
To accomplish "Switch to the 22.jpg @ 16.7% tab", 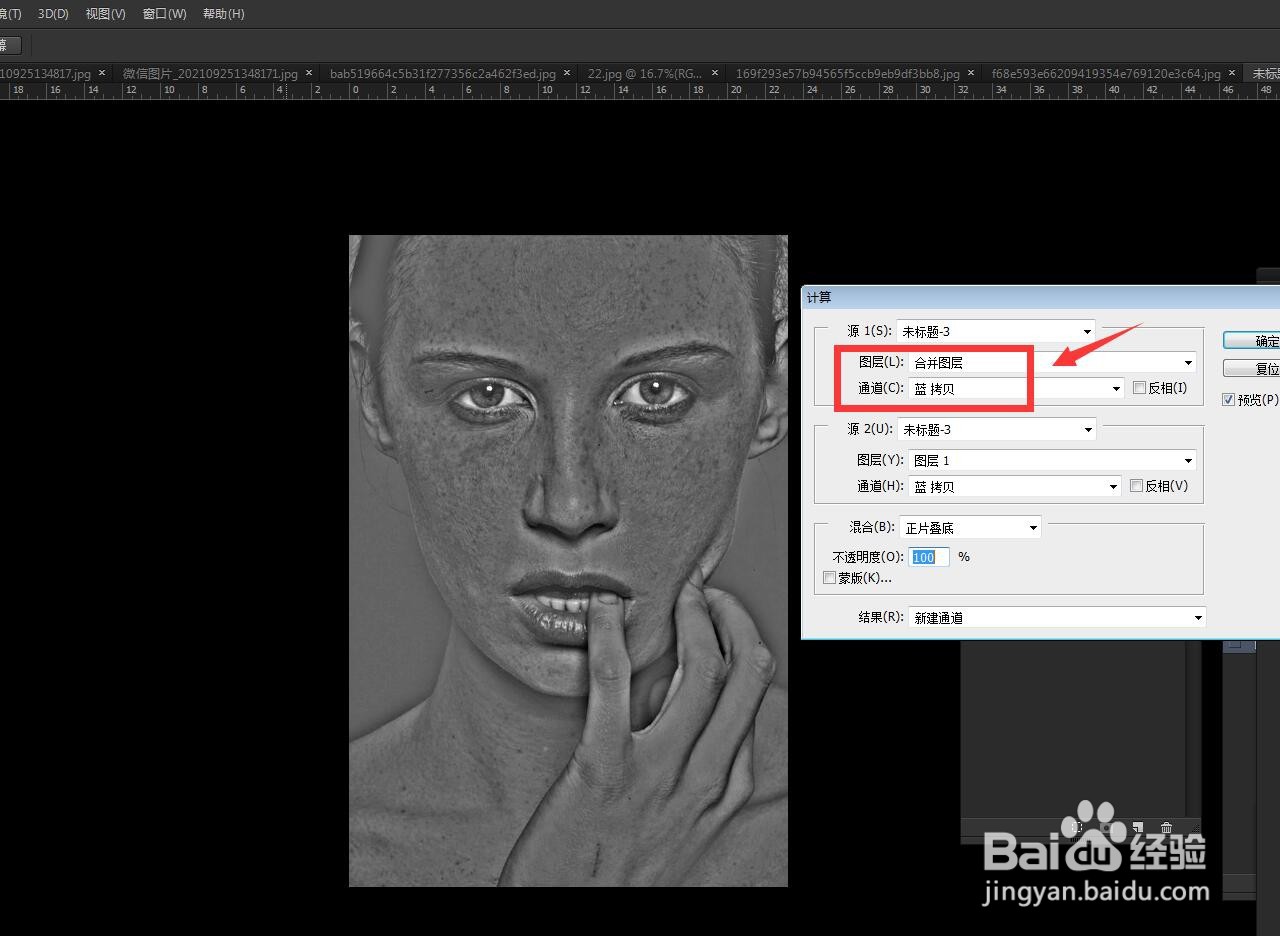I will coord(645,74).
